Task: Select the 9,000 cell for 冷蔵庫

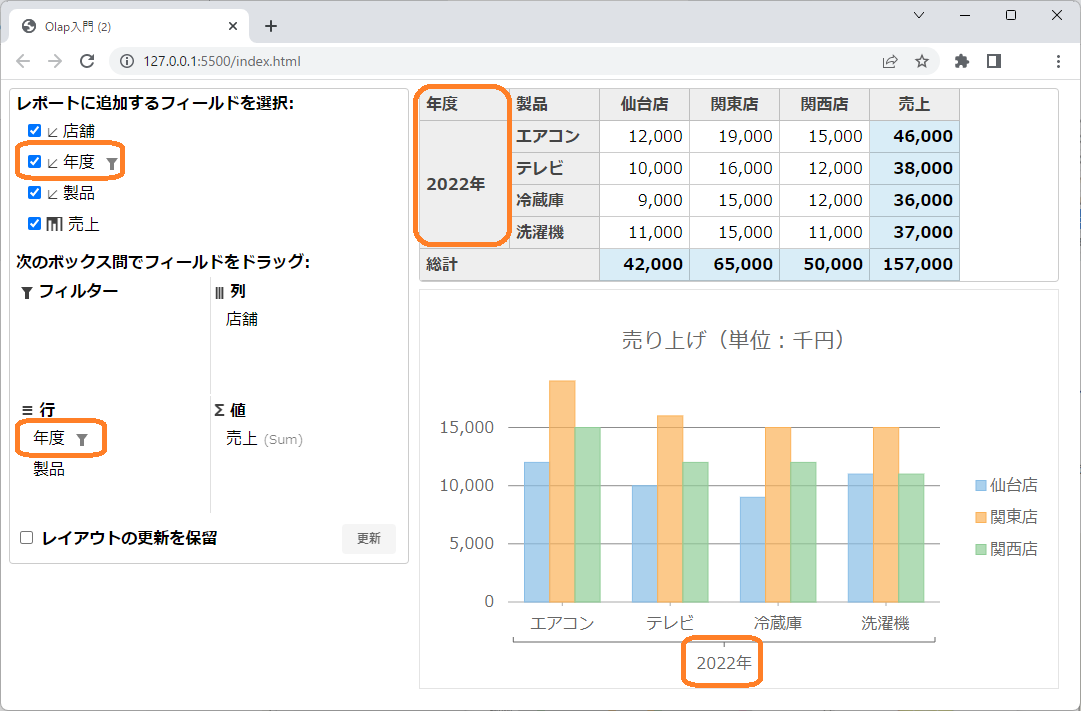Action: tap(645, 201)
